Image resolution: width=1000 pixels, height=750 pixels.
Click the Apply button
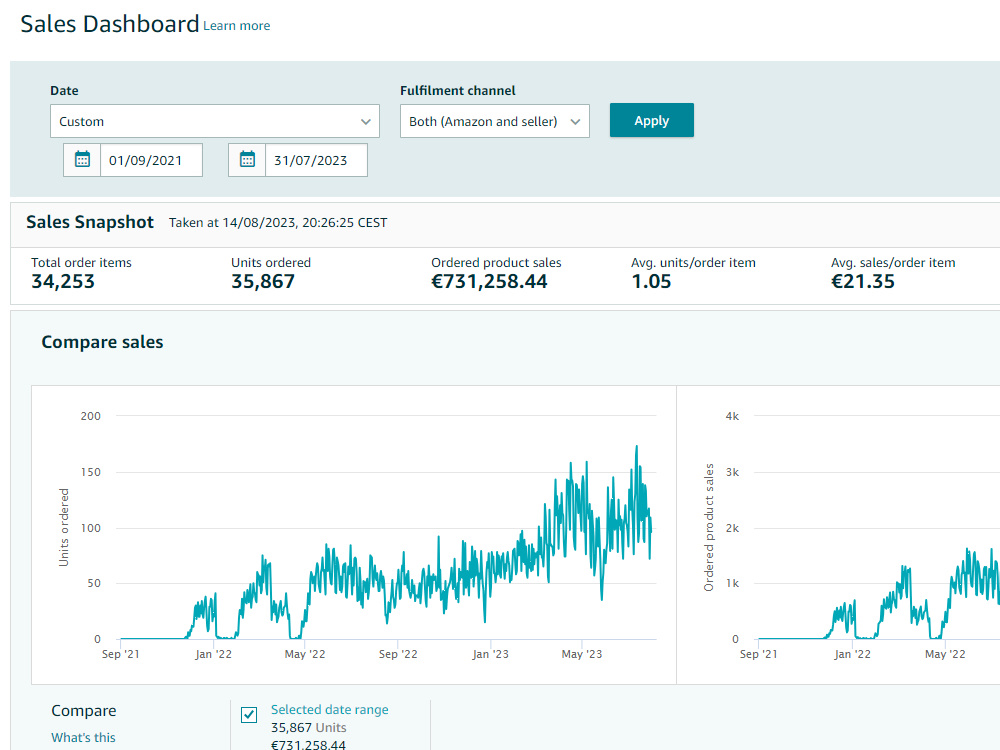pyautogui.click(x=652, y=120)
